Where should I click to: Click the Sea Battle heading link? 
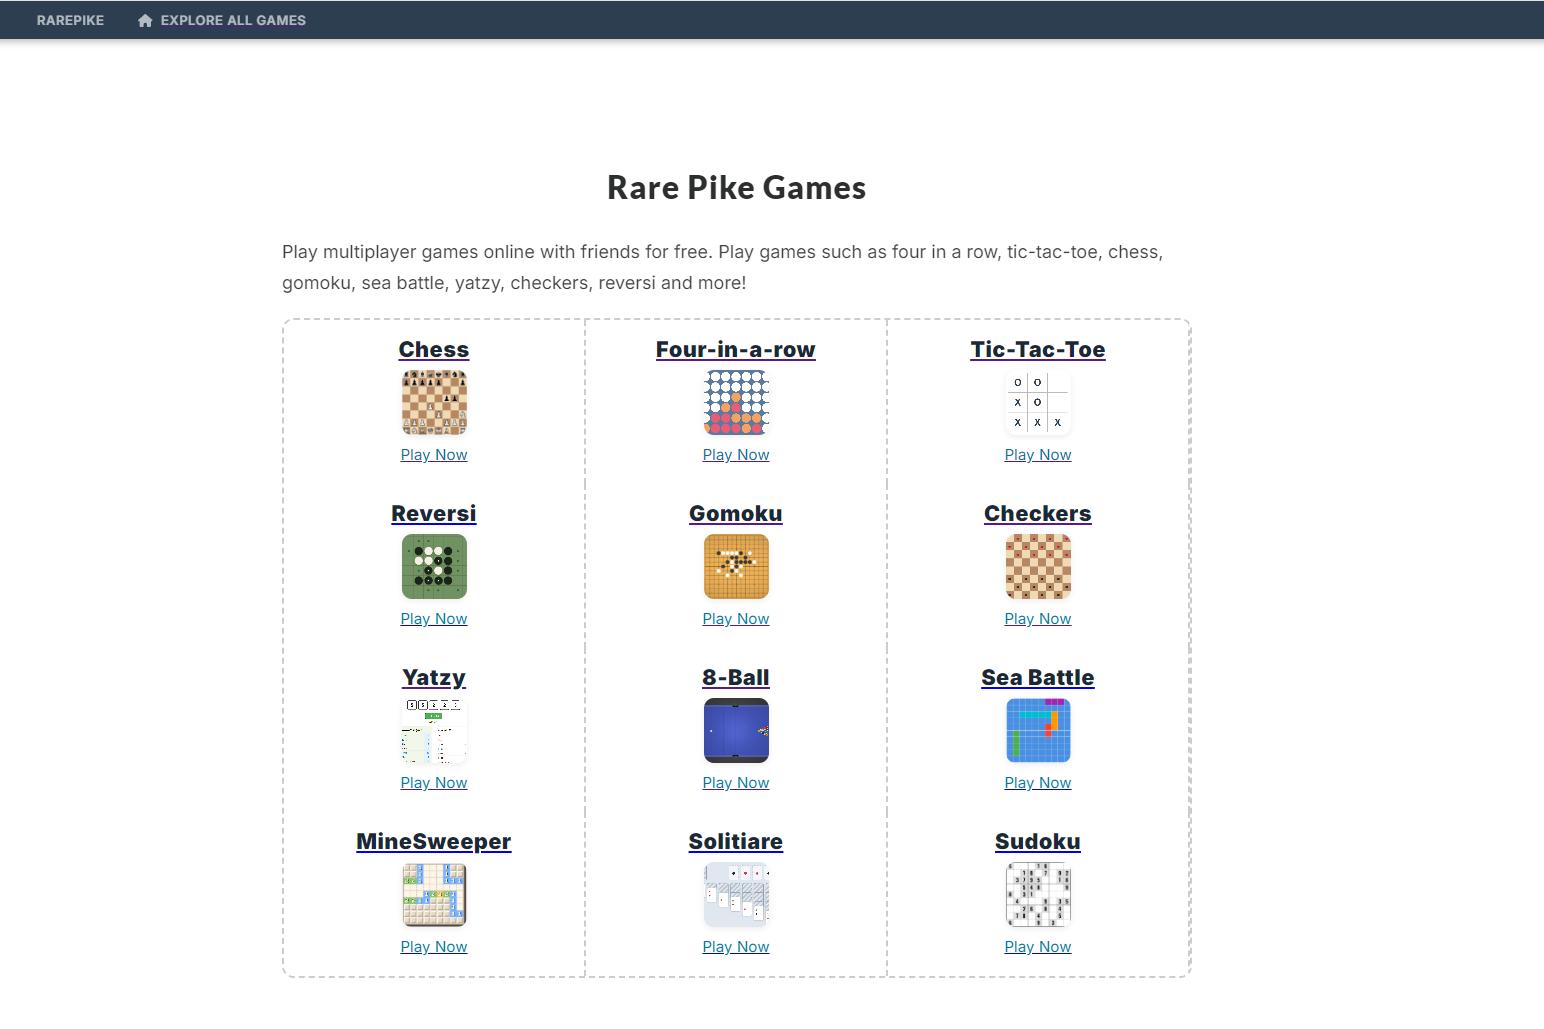point(1037,677)
